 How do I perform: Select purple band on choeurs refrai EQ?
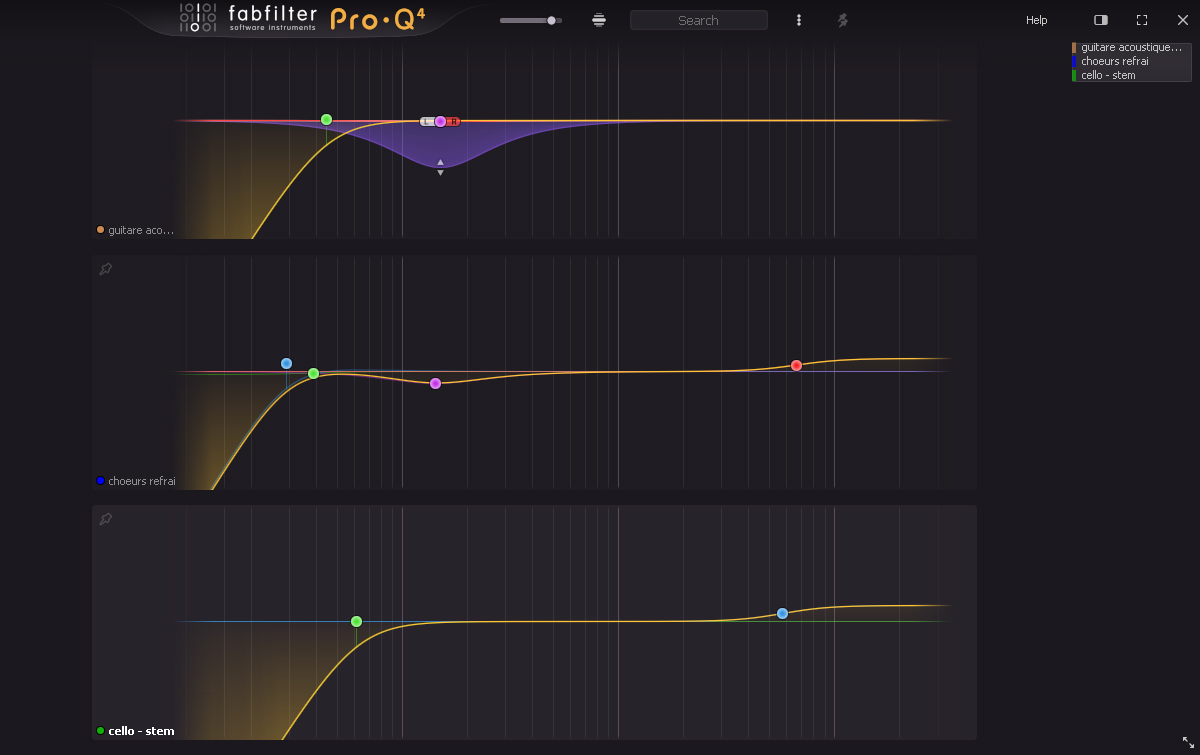pos(435,383)
